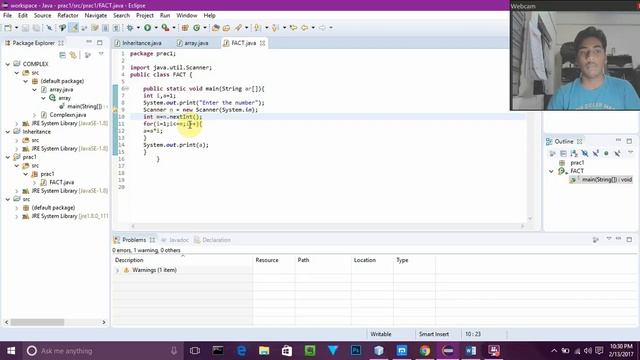640x360 pixels.
Task: Open File Explorer from the taskbar
Action: pyautogui.click(x=264, y=351)
